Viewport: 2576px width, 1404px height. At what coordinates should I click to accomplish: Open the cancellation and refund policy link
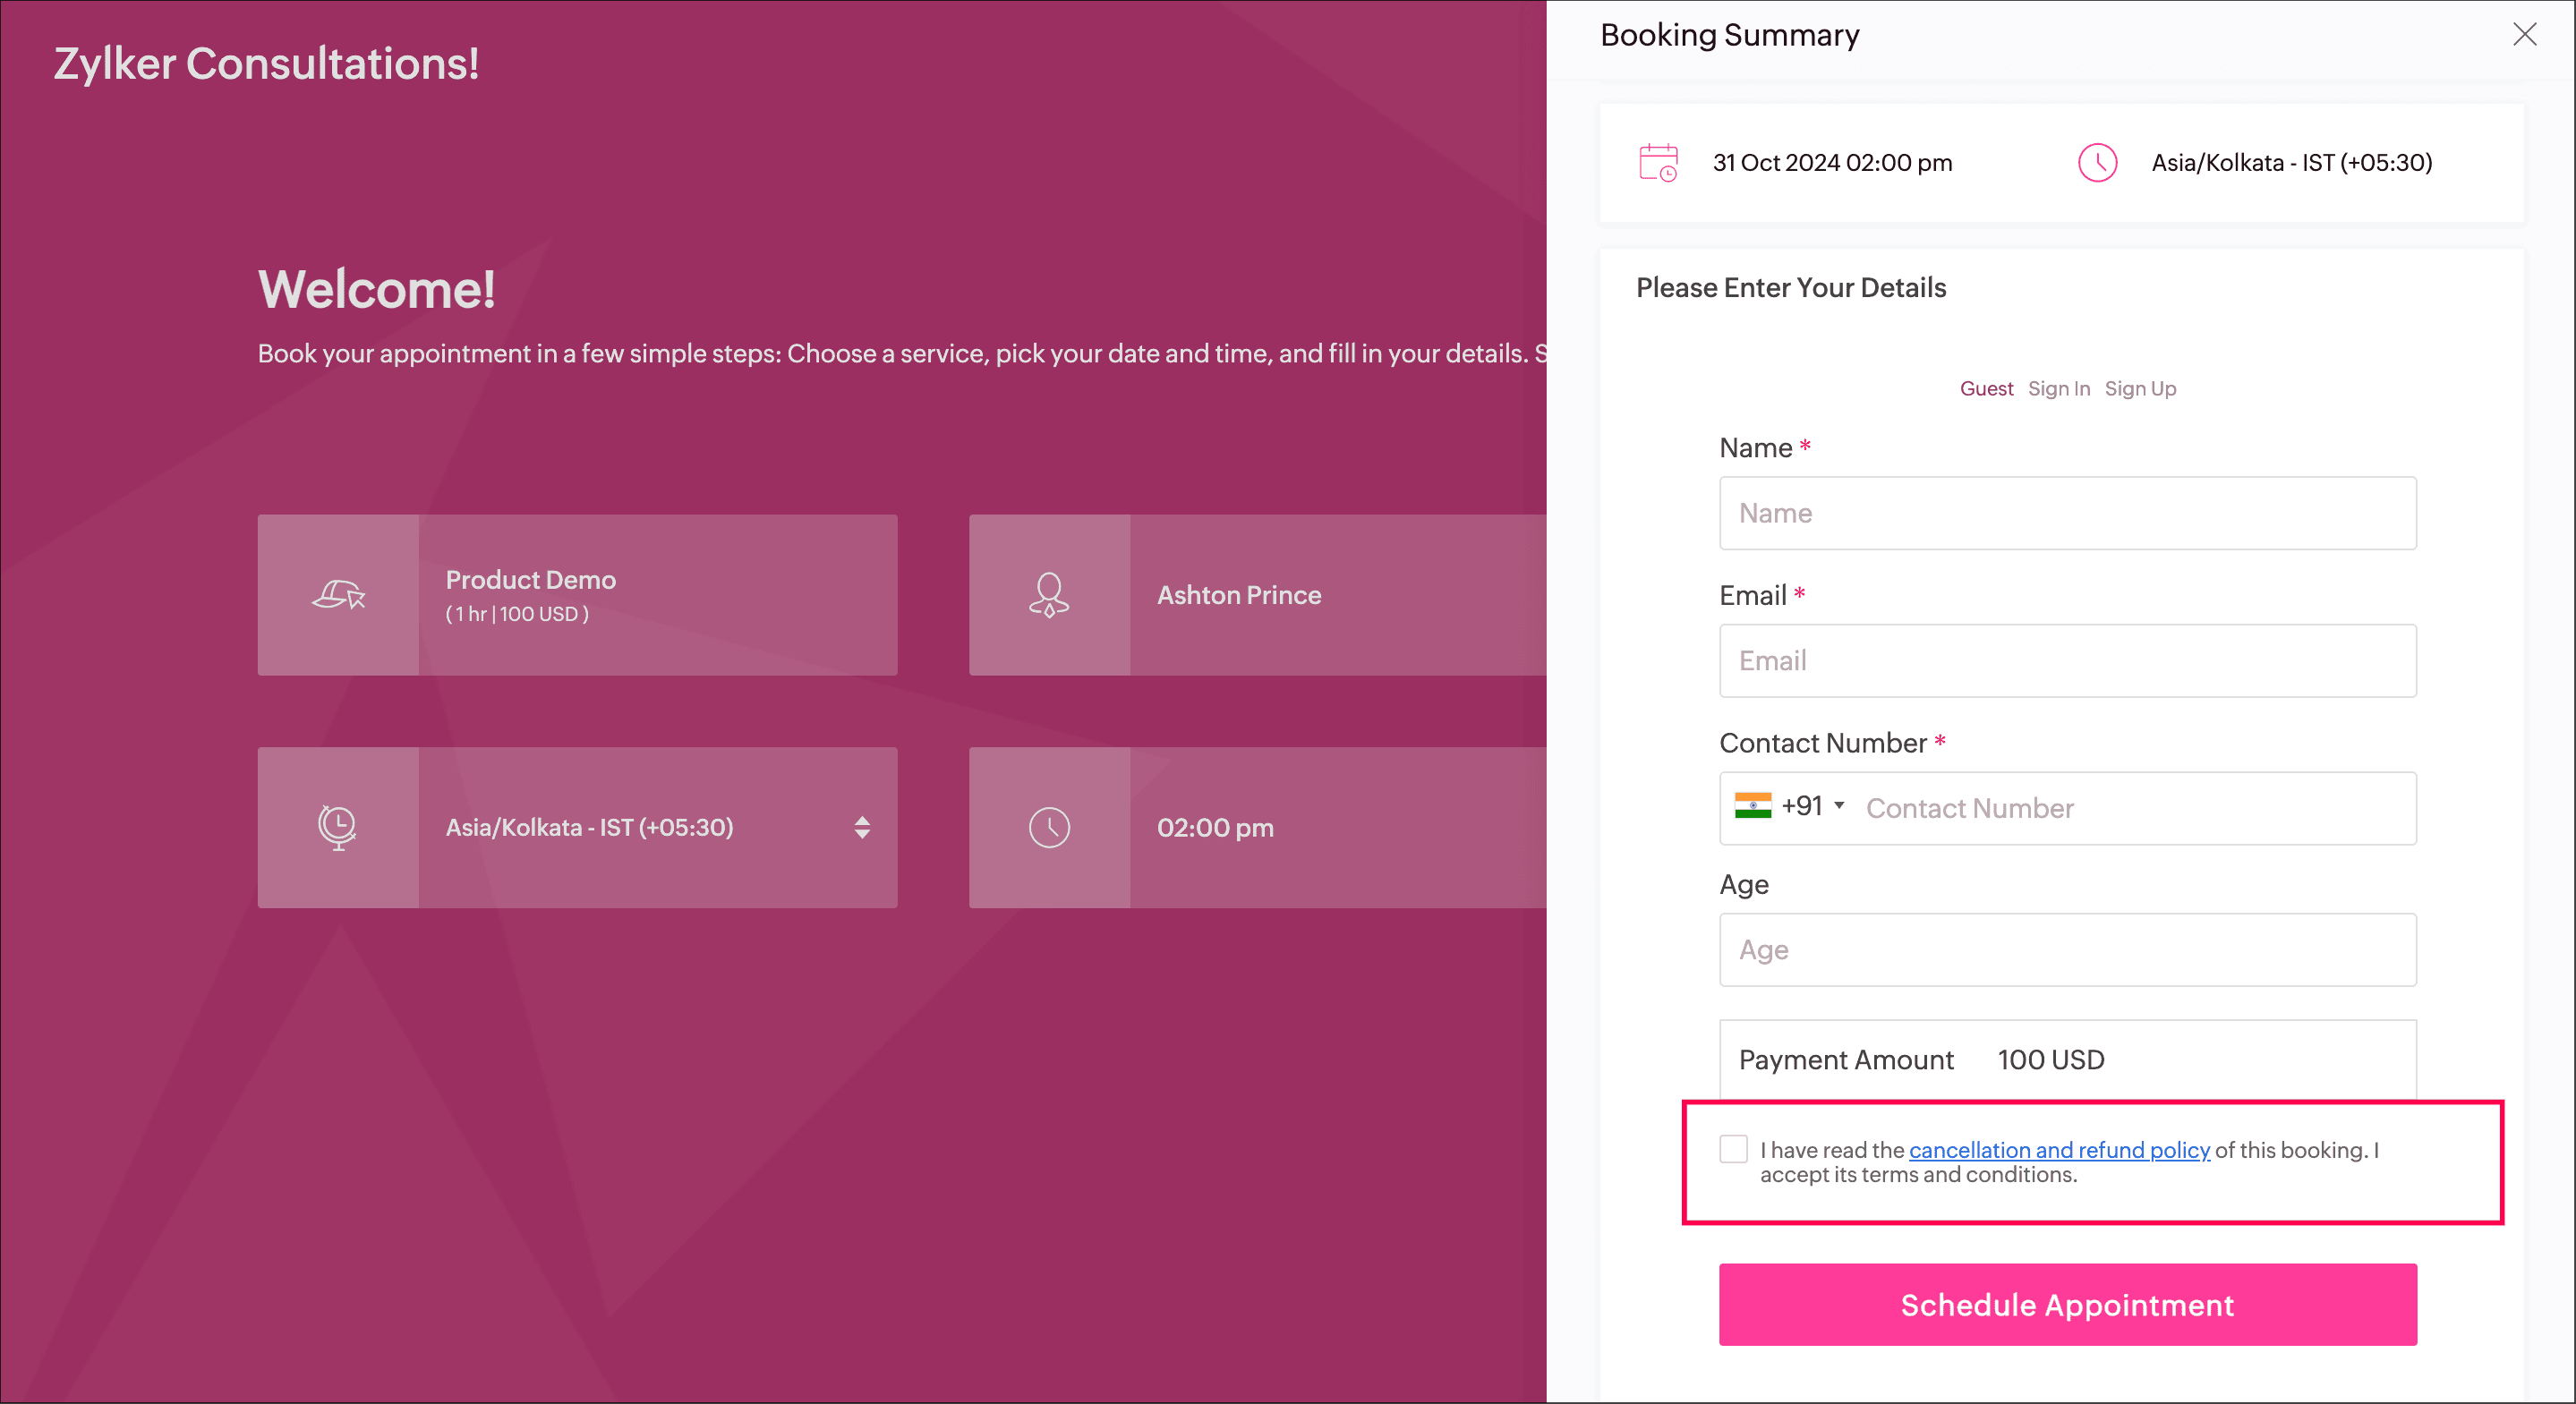point(2059,1150)
